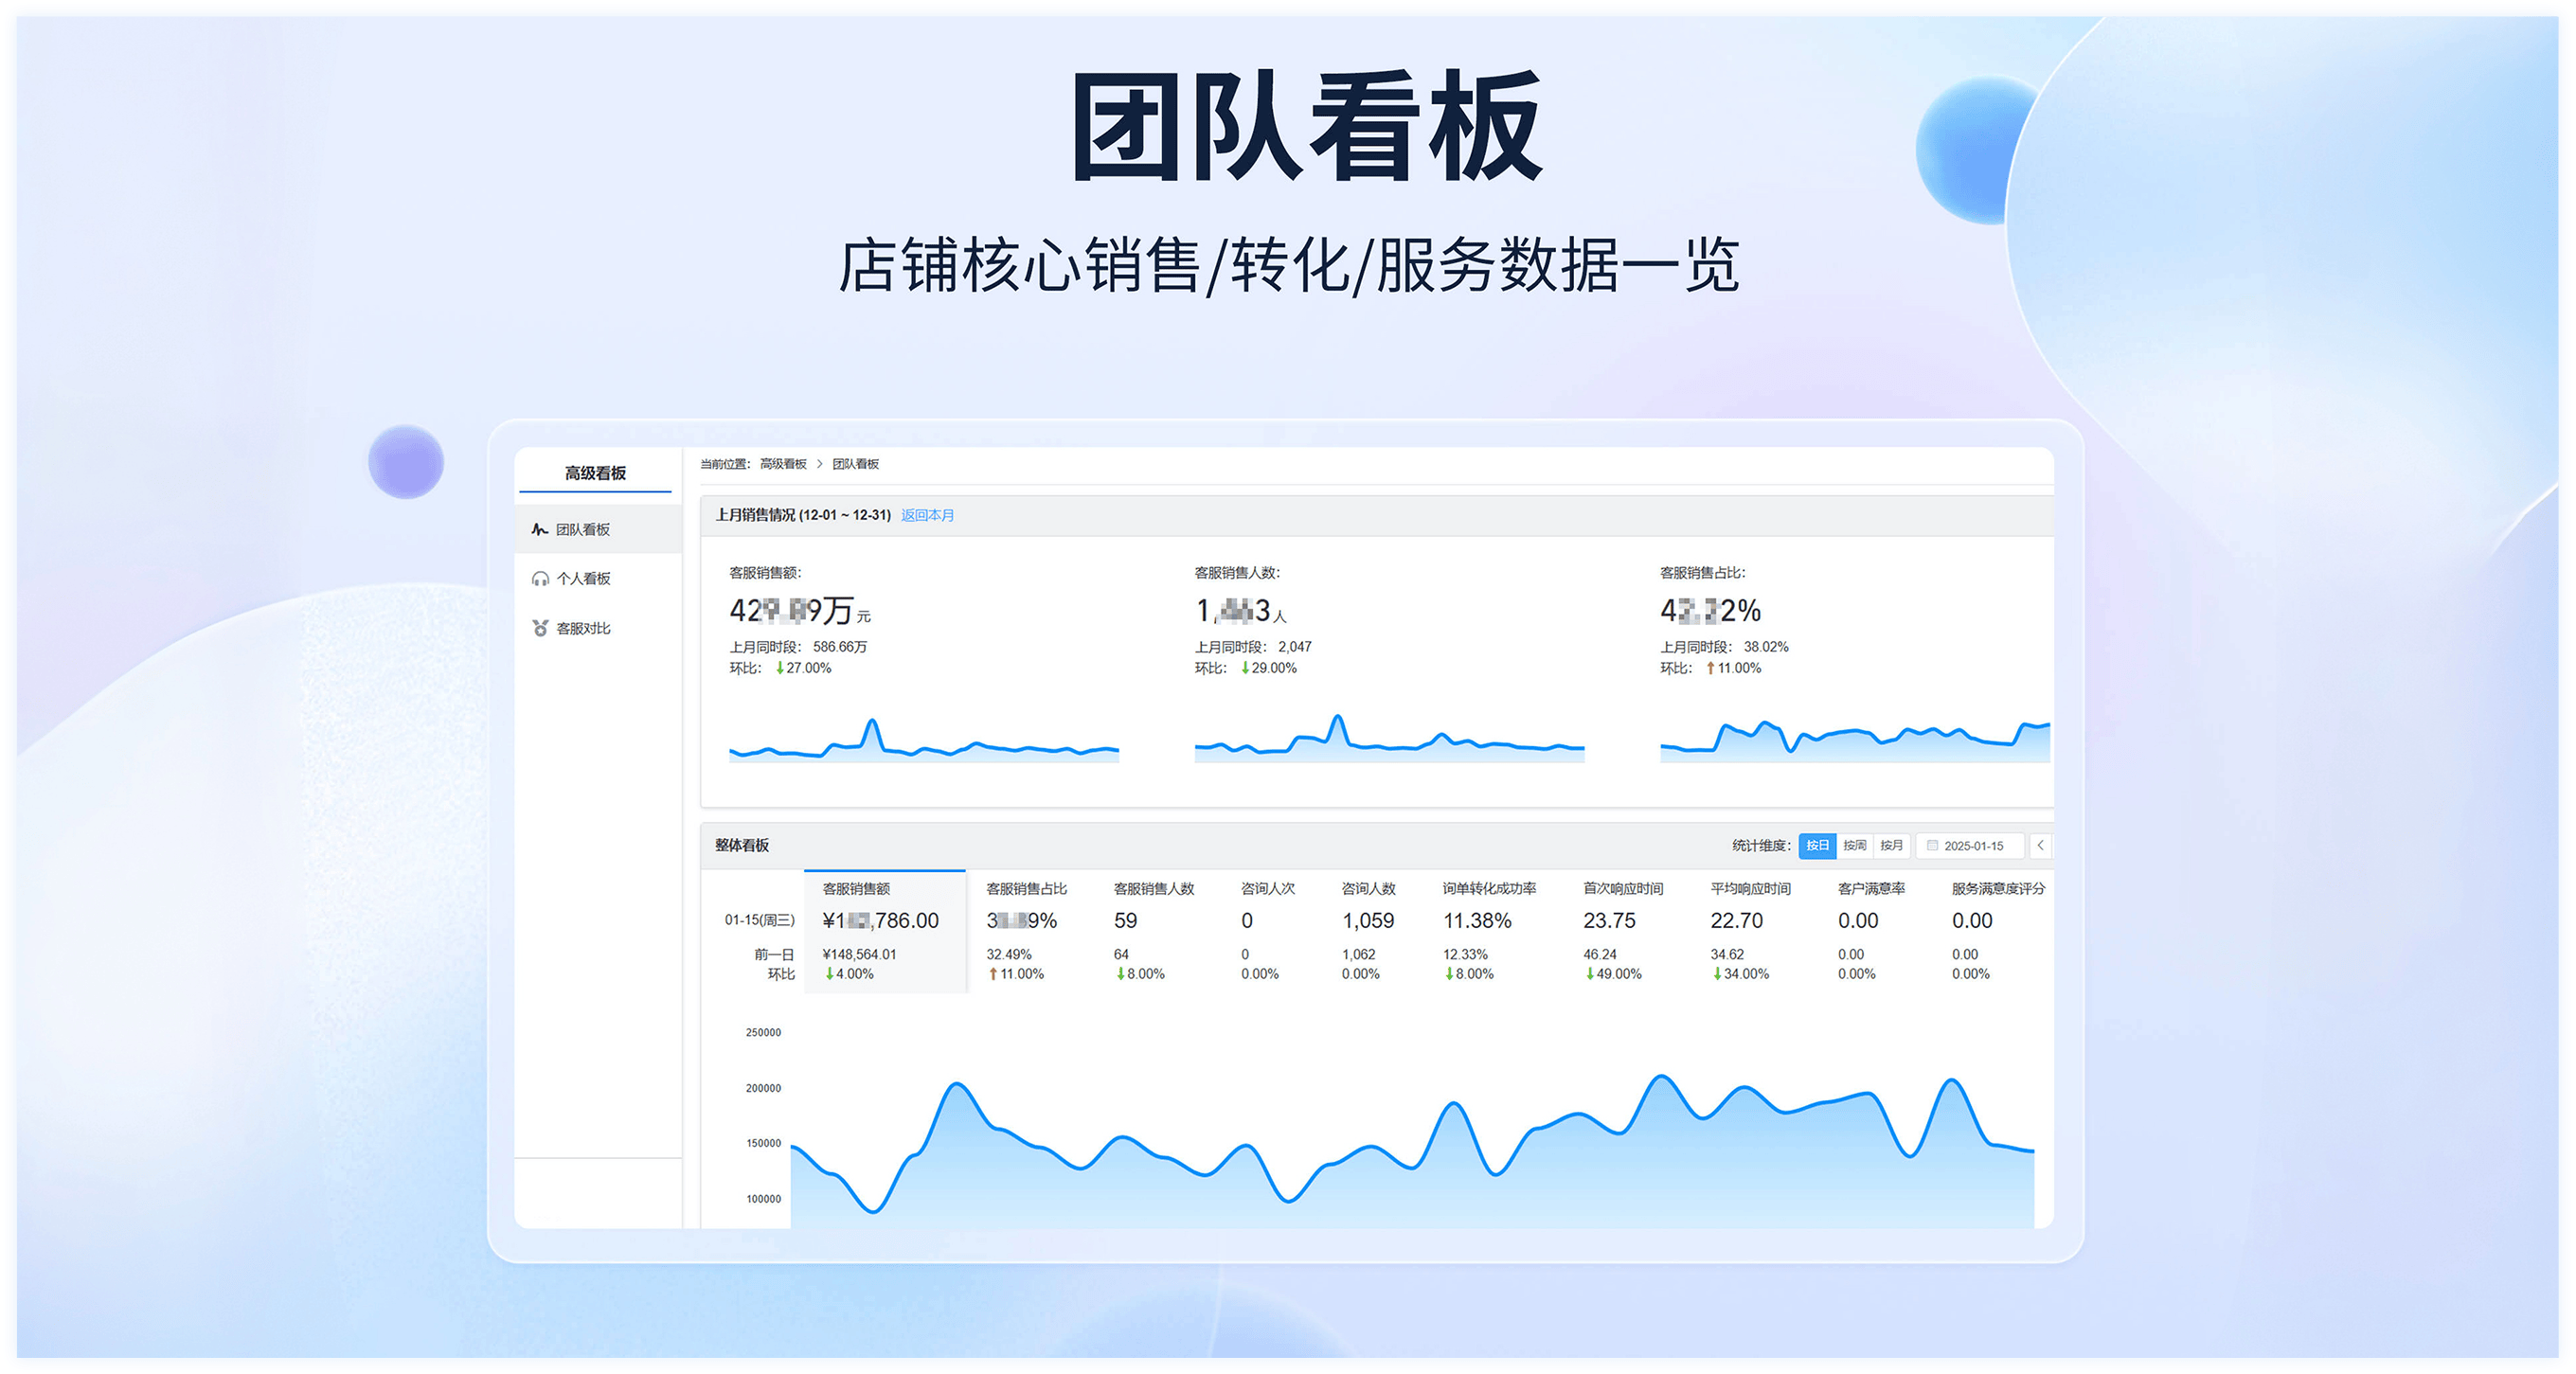This screenshot has width=2576, height=1374.
Task: Click the 2,047 previous-period headcount value
Action: coord(1295,647)
